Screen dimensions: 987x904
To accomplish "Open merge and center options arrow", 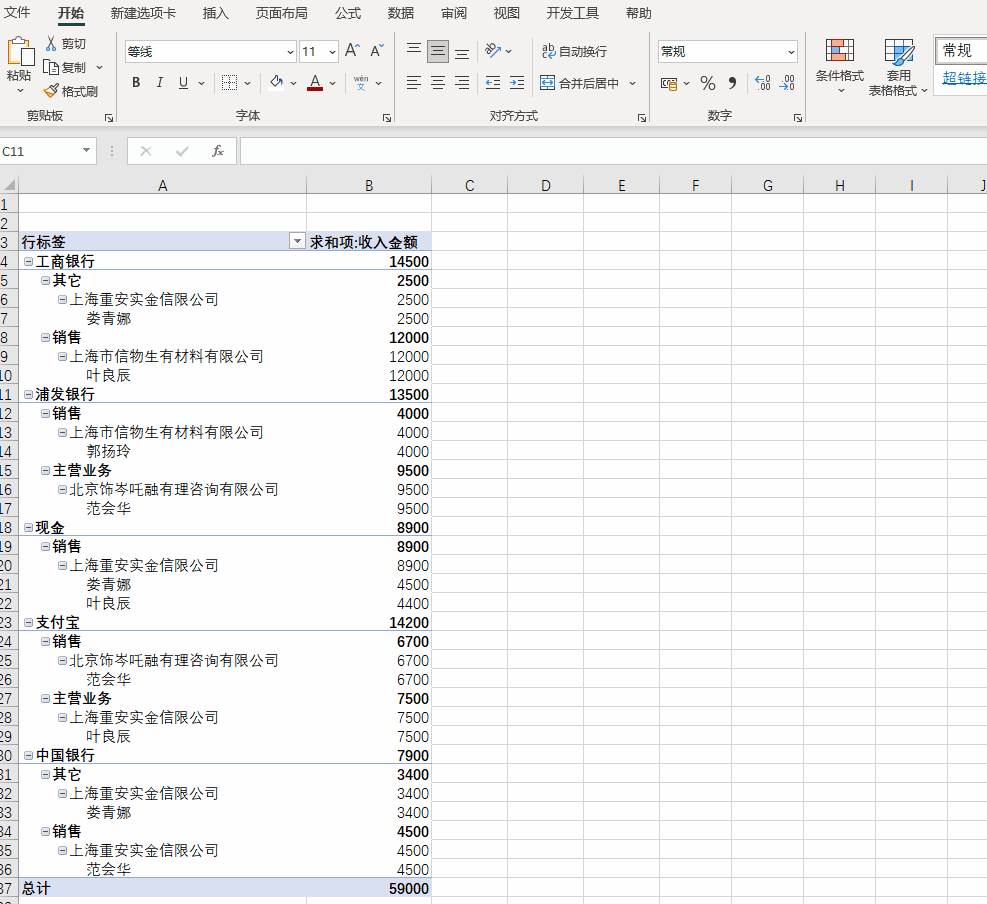I will [x=633, y=83].
